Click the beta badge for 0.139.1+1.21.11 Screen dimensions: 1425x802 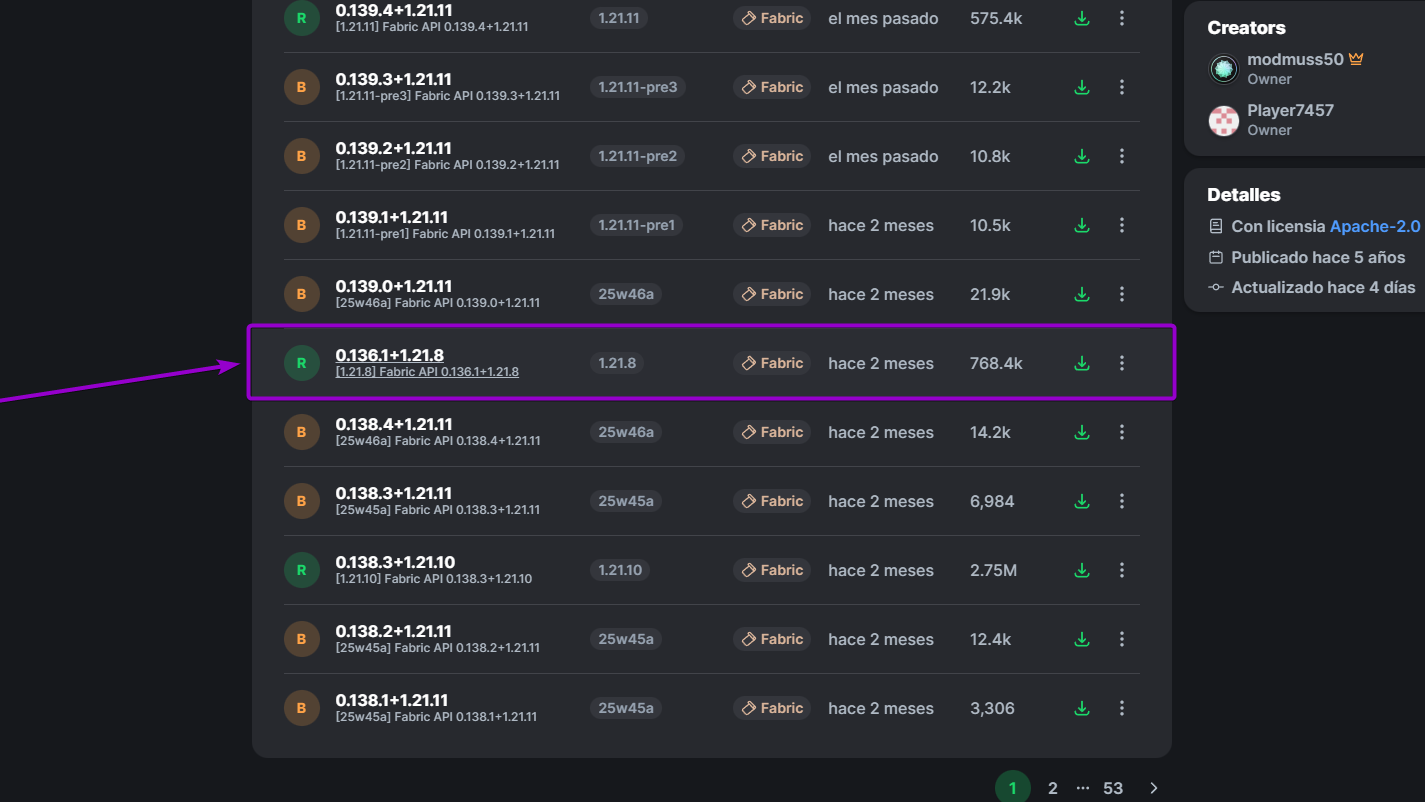click(301, 225)
